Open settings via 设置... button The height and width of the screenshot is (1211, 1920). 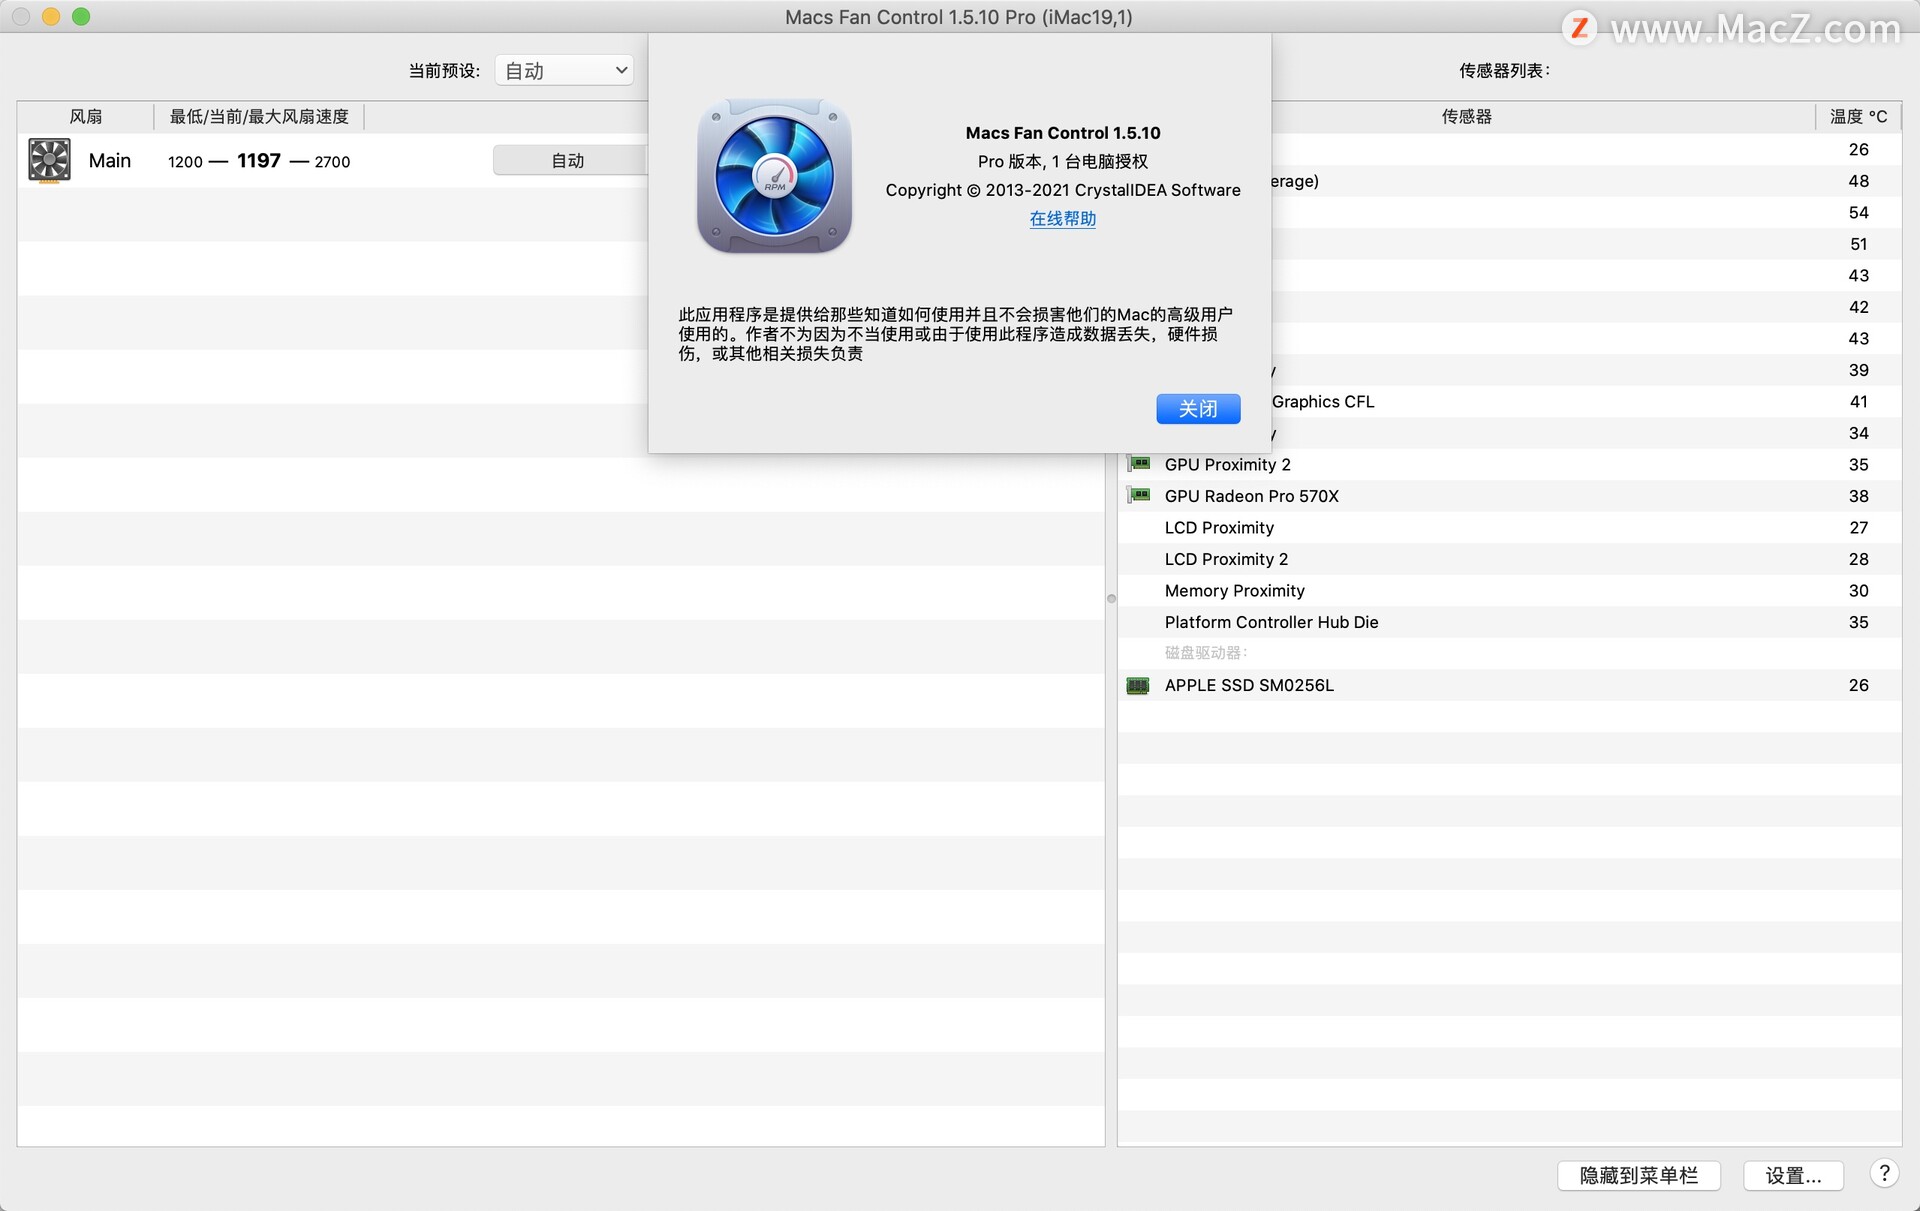click(1793, 1175)
